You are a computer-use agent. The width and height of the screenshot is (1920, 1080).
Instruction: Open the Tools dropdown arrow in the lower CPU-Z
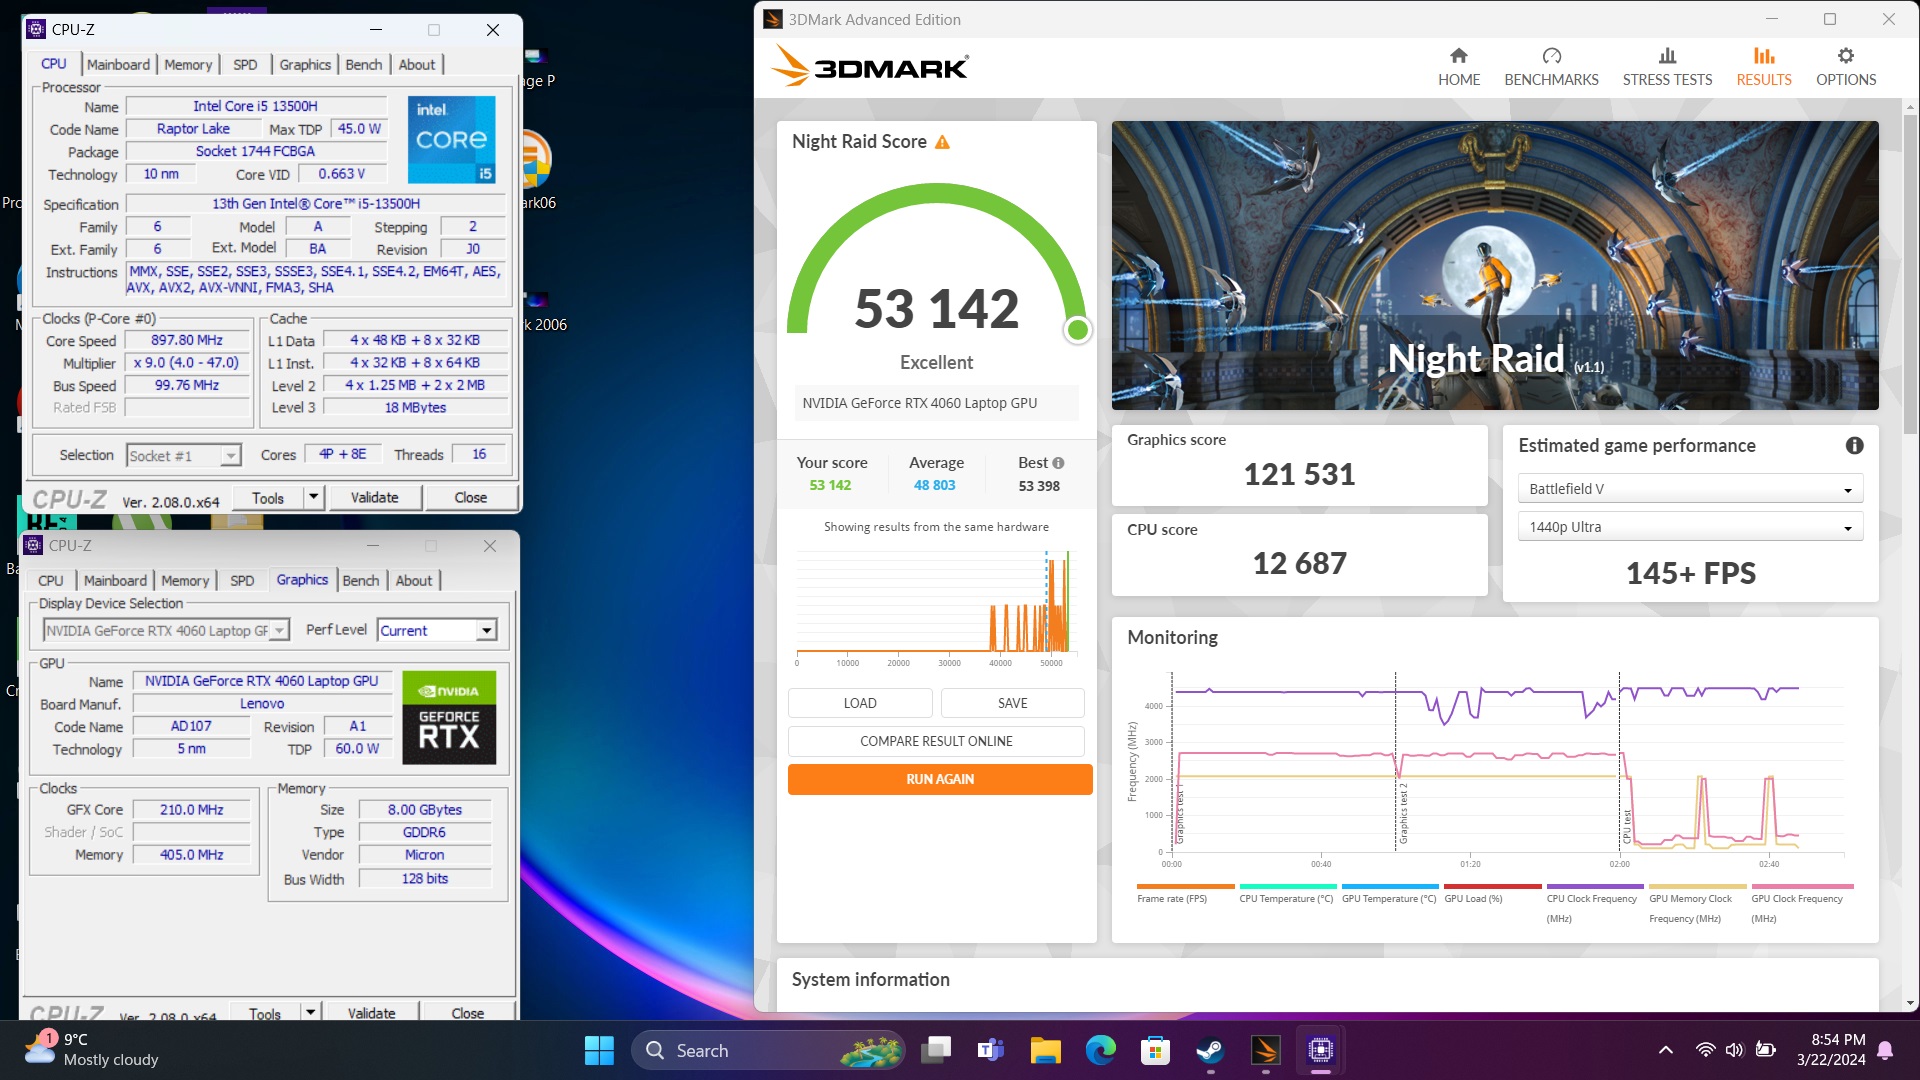click(x=311, y=1012)
